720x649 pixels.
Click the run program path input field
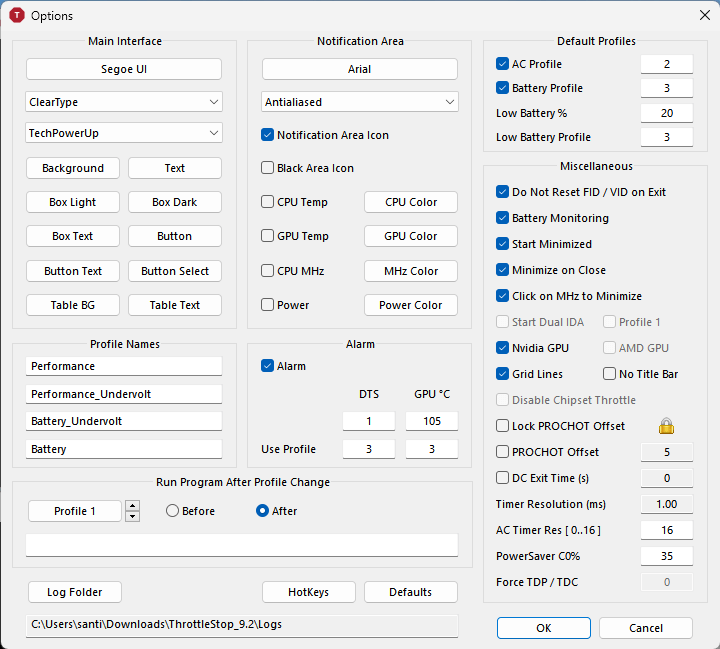pos(242,545)
